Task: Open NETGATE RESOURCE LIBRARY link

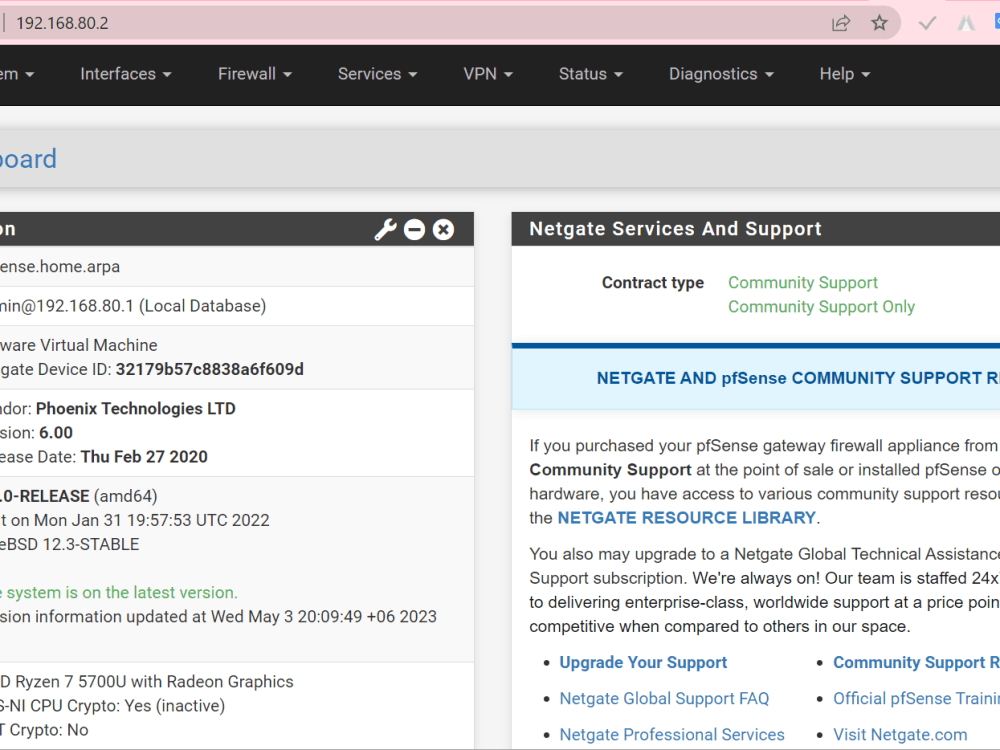Action: click(x=687, y=518)
